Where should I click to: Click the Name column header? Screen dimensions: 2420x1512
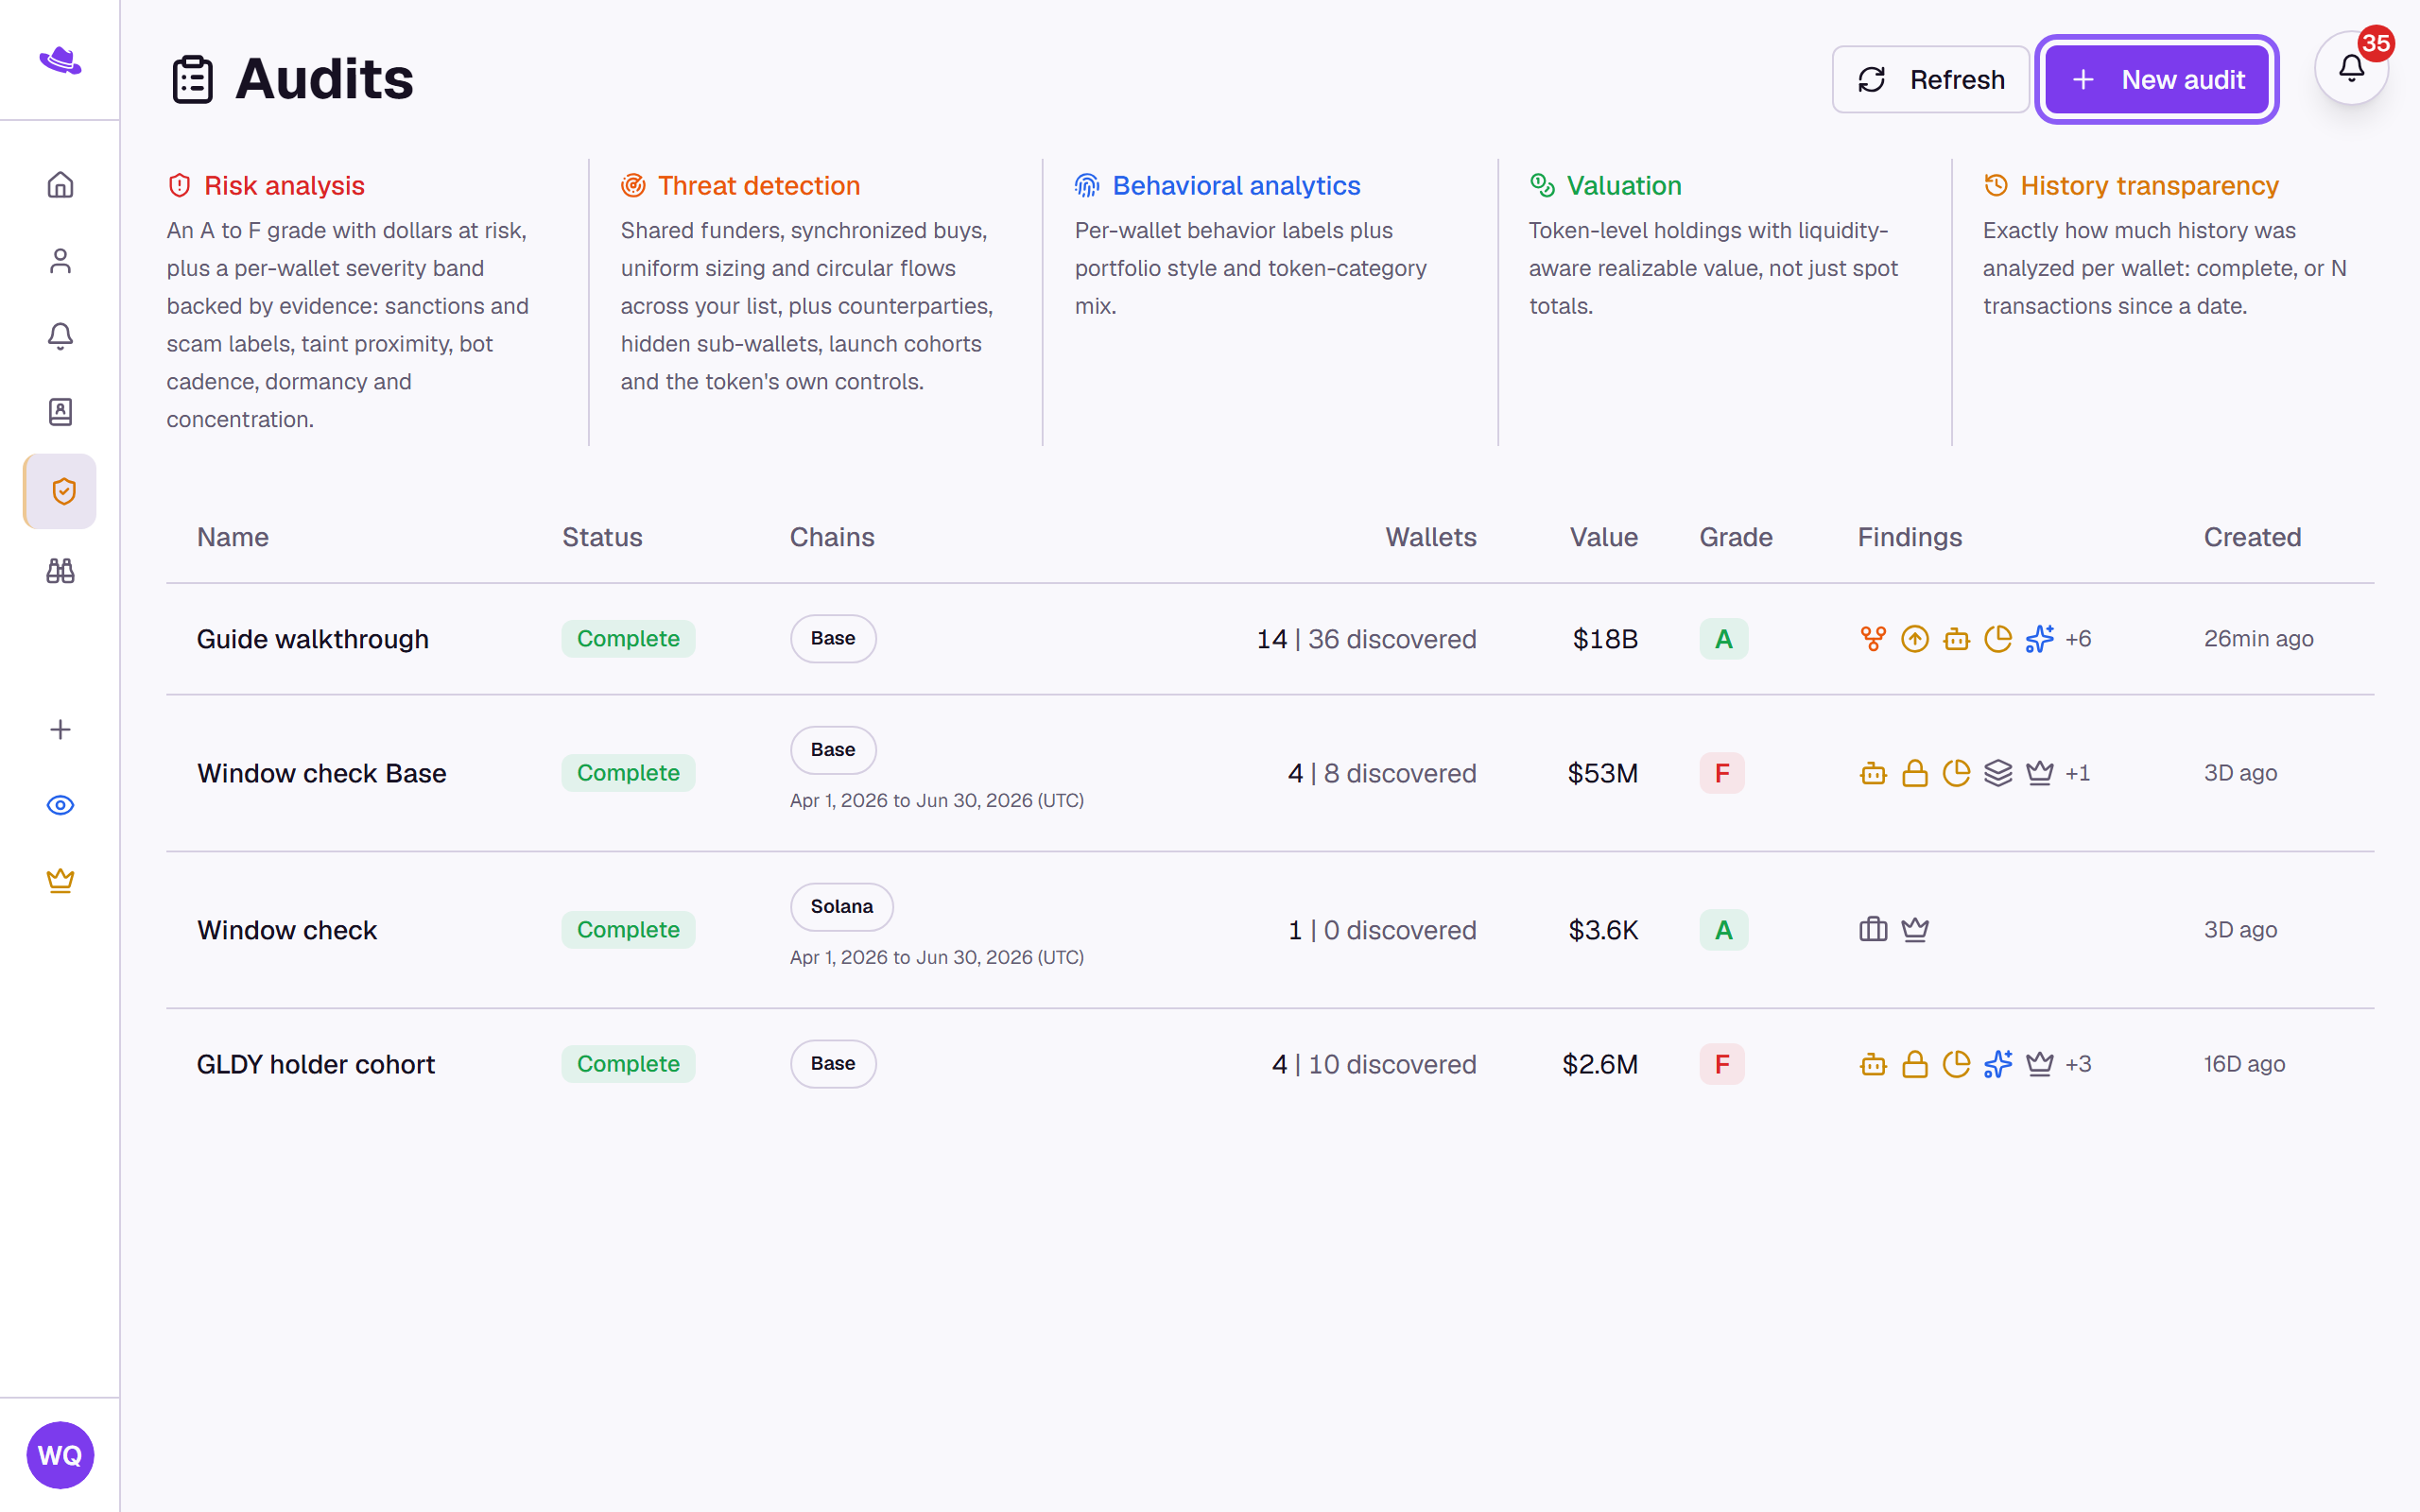click(233, 537)
